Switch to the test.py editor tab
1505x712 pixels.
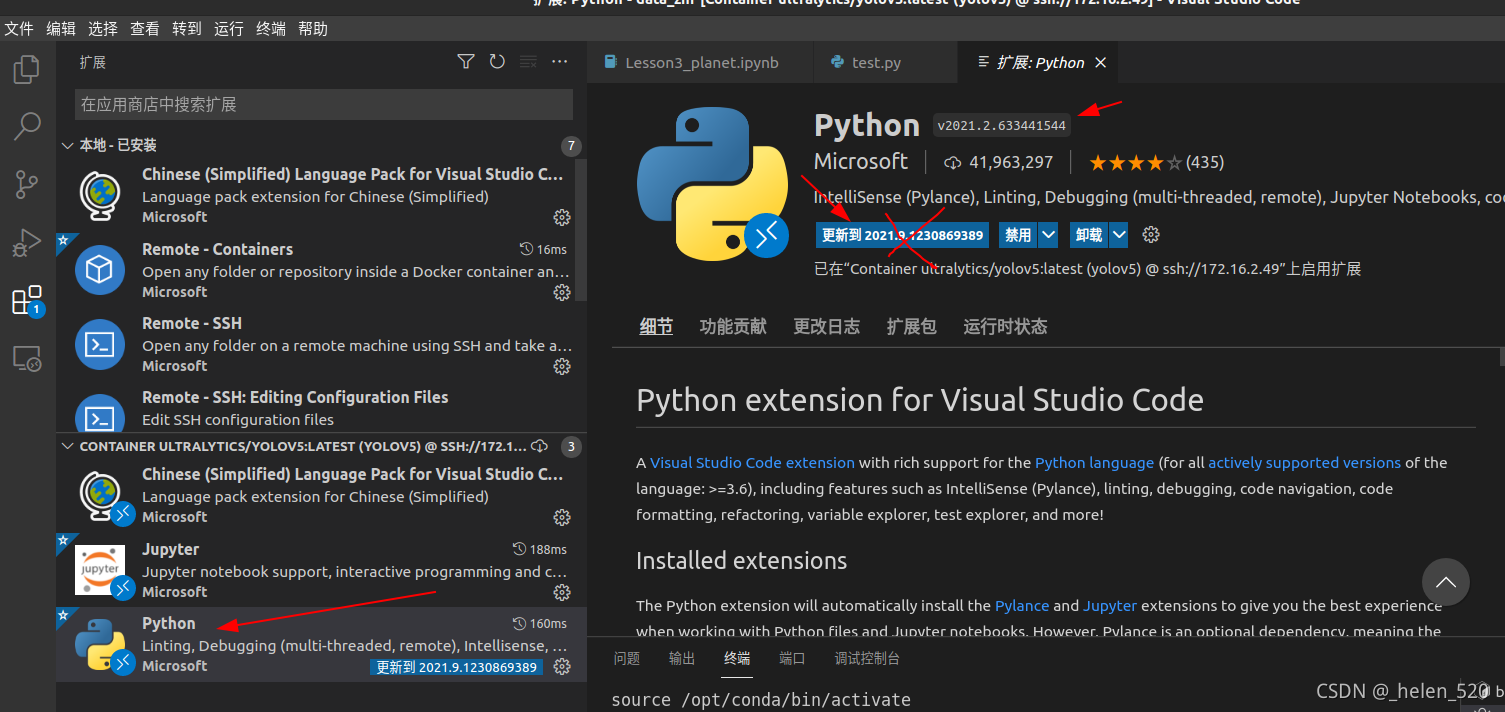tap(876, 62)
